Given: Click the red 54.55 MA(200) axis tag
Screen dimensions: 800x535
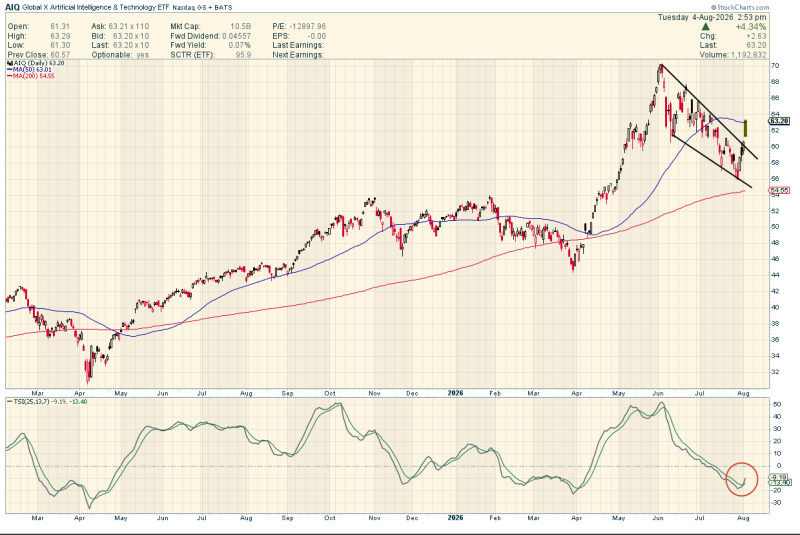Looking at the screenshot, I should click(779, 190).
